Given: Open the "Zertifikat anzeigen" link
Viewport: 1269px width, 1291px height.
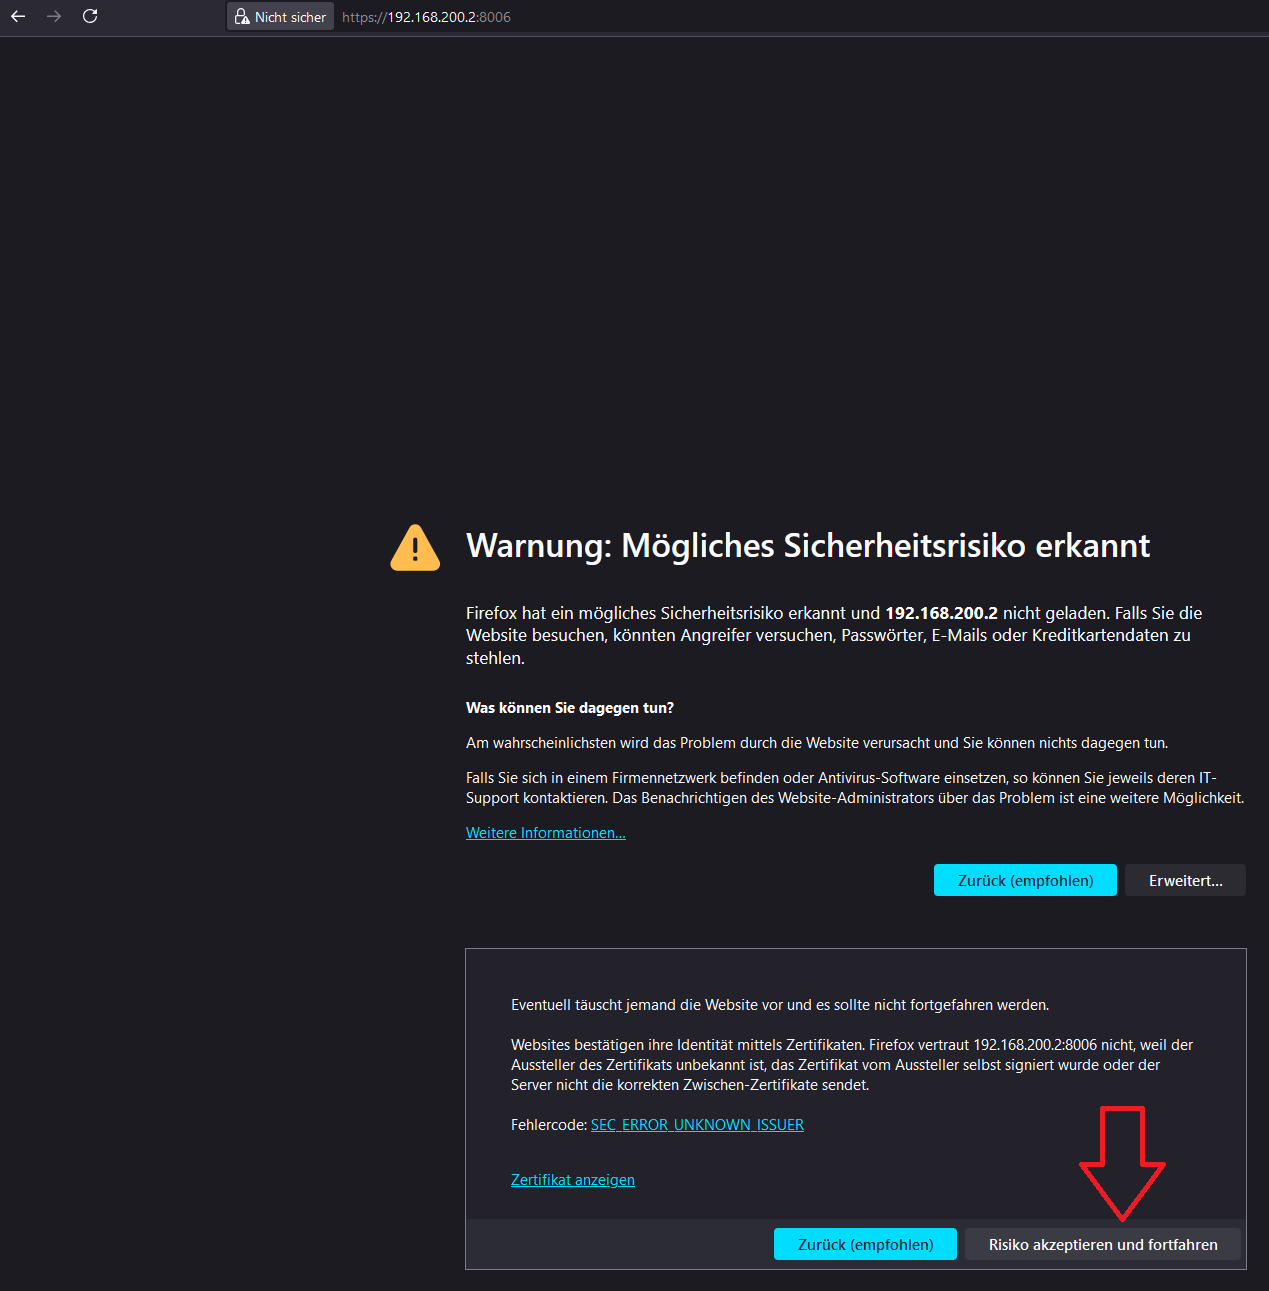Looking at the screenshot, I should [x=572, y=1180].
